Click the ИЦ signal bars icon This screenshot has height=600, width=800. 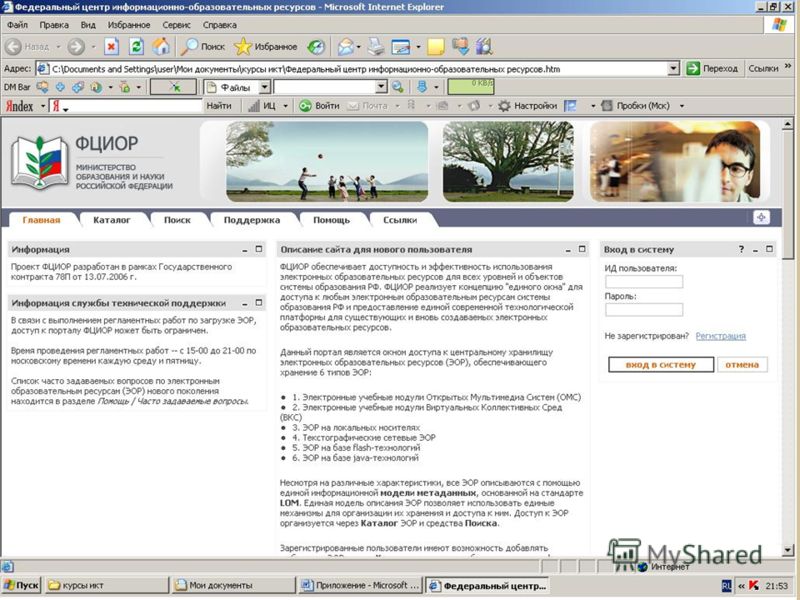pyautogui.click(x=254, y=106)
